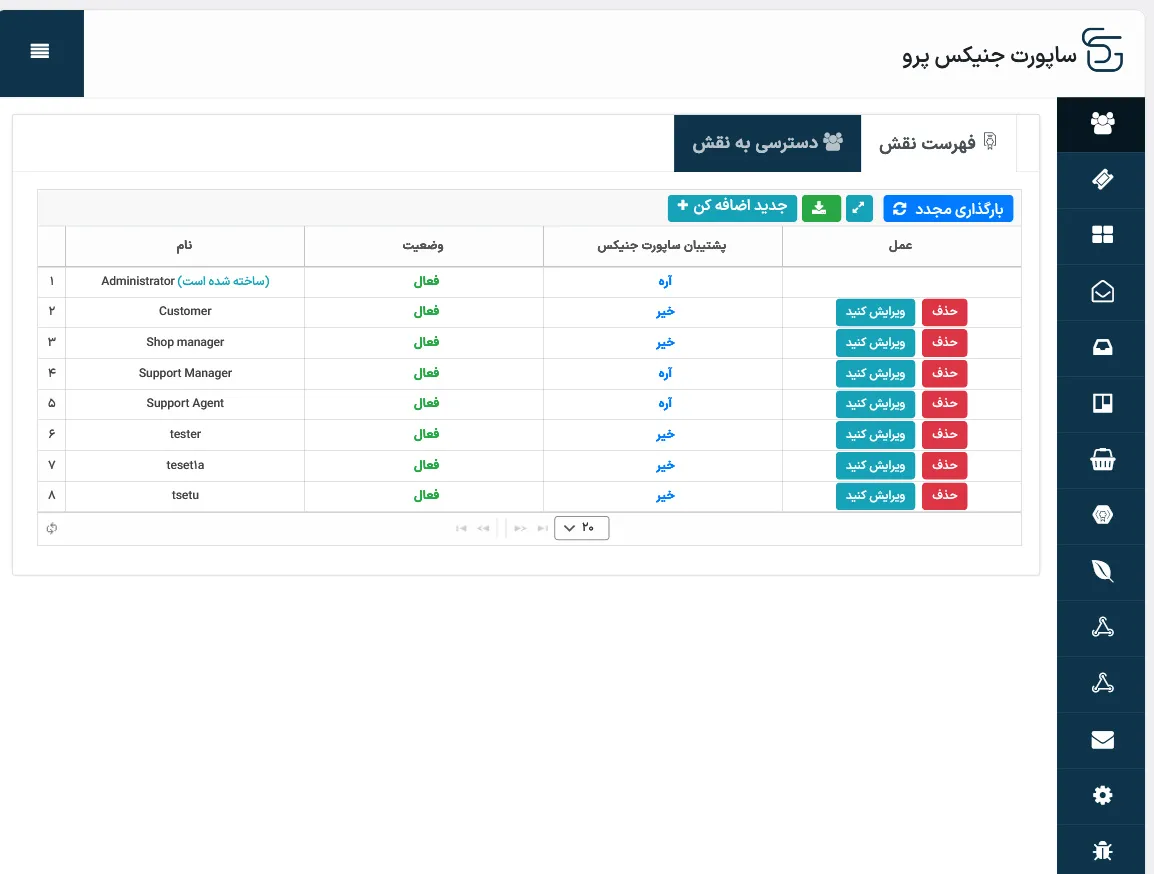Click ویرایش کنید for Support Manager row
Image resolution: width=1154 pixels, height=874 pixels.
(875, 373)
